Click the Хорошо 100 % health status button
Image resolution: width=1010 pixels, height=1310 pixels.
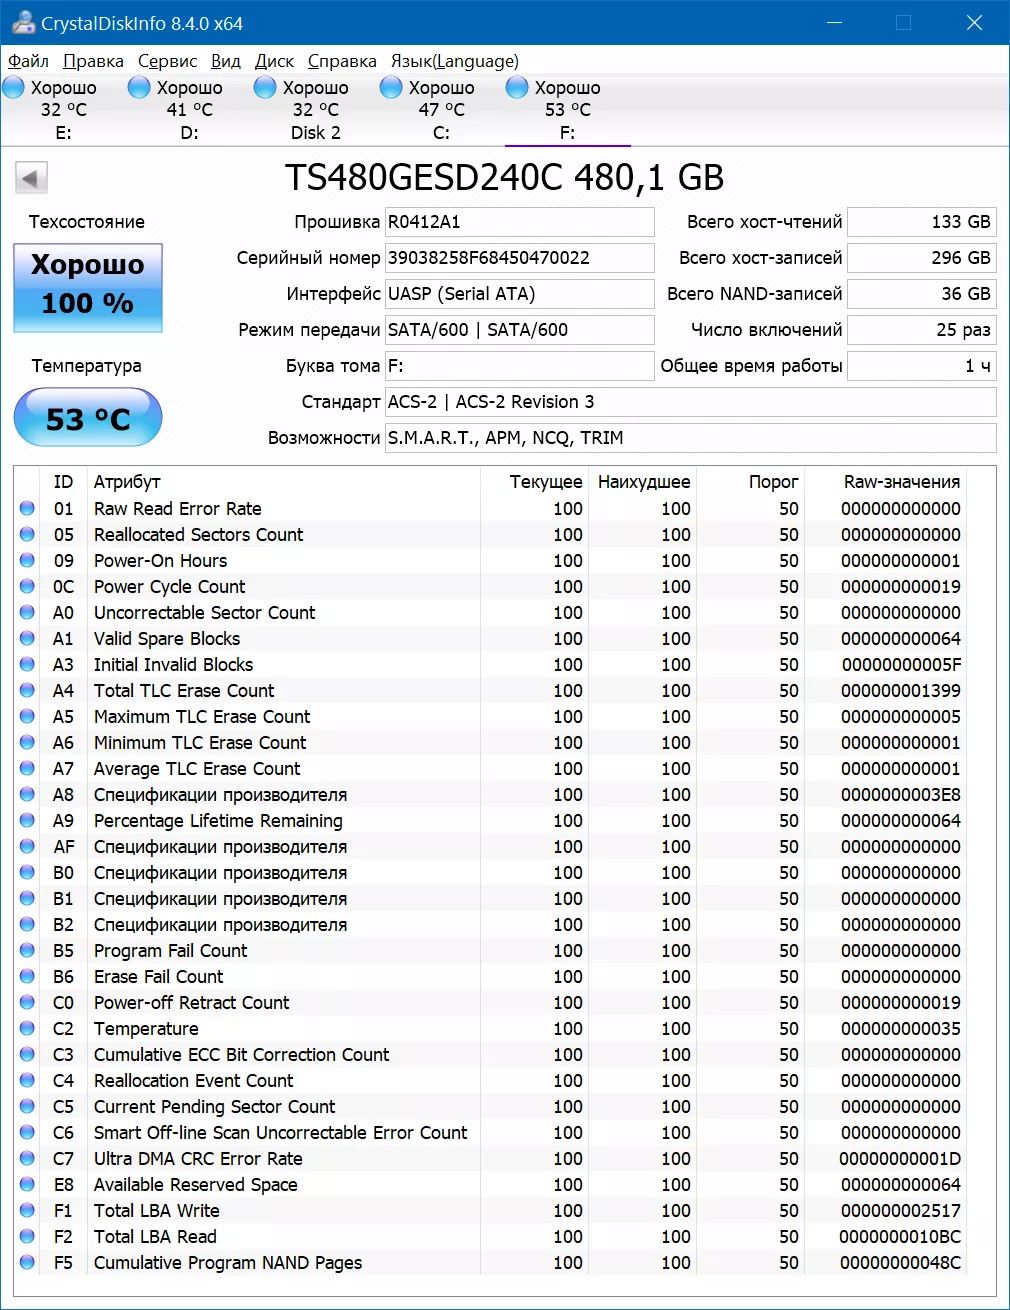tap(88, 288)
